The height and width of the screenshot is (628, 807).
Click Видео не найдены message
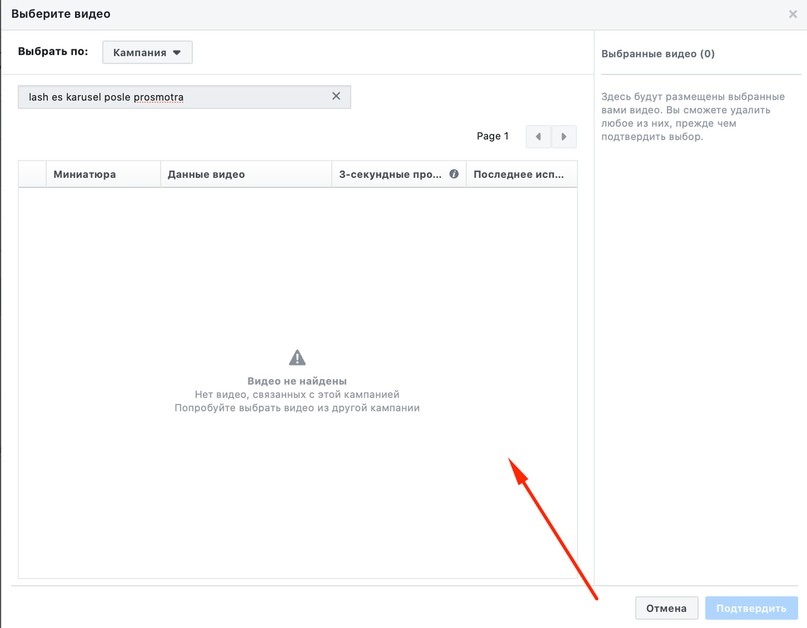[297, 381]
